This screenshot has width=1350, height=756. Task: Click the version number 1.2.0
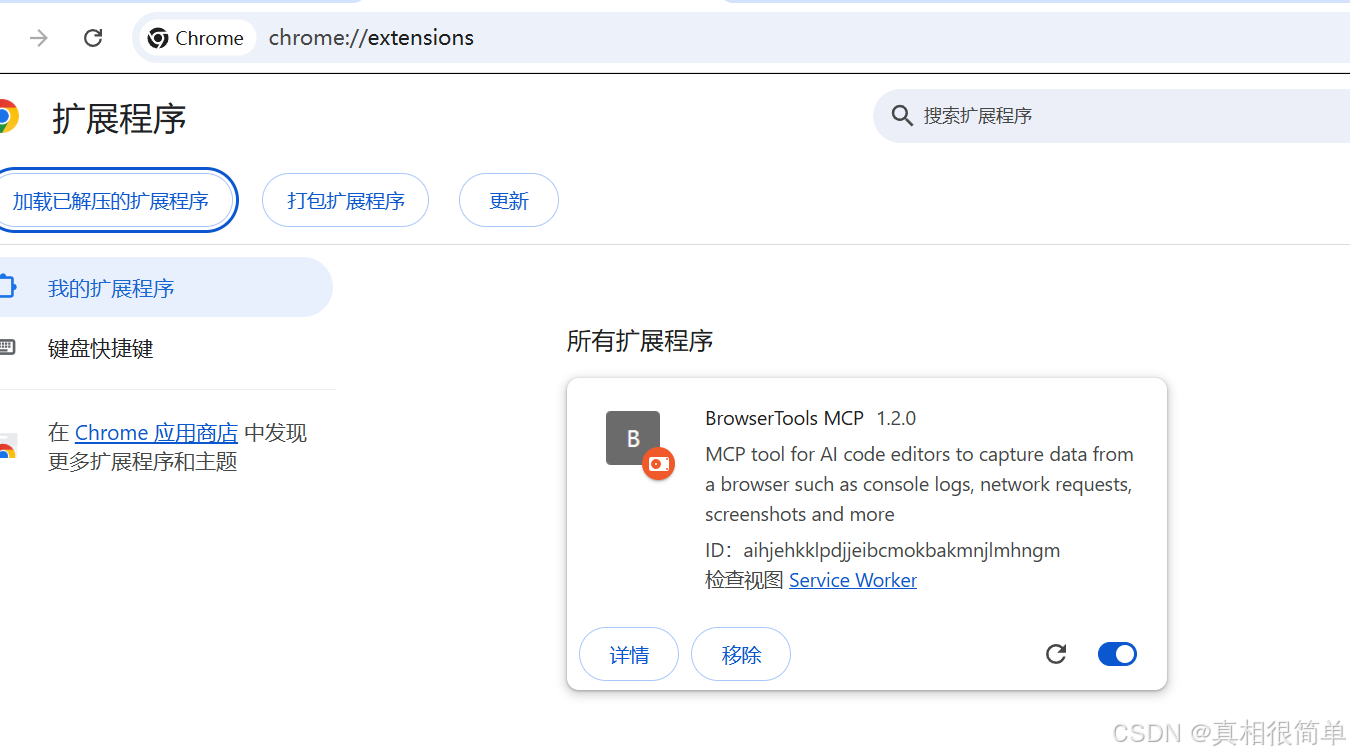[x=896, y=418]
